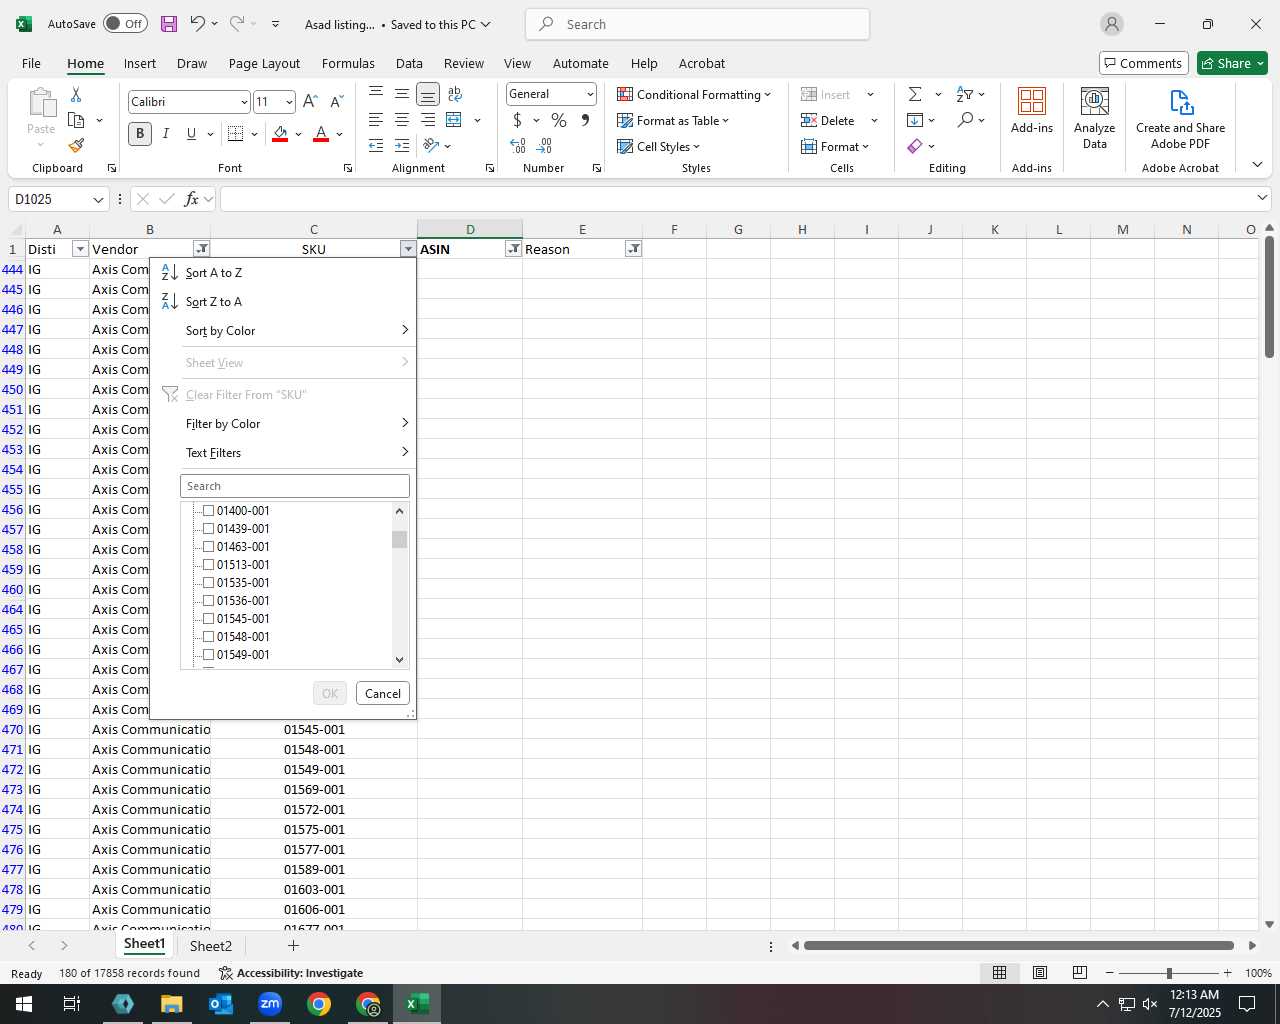
Task: Click Decrease Font Size icon
Action: [336, 101]
